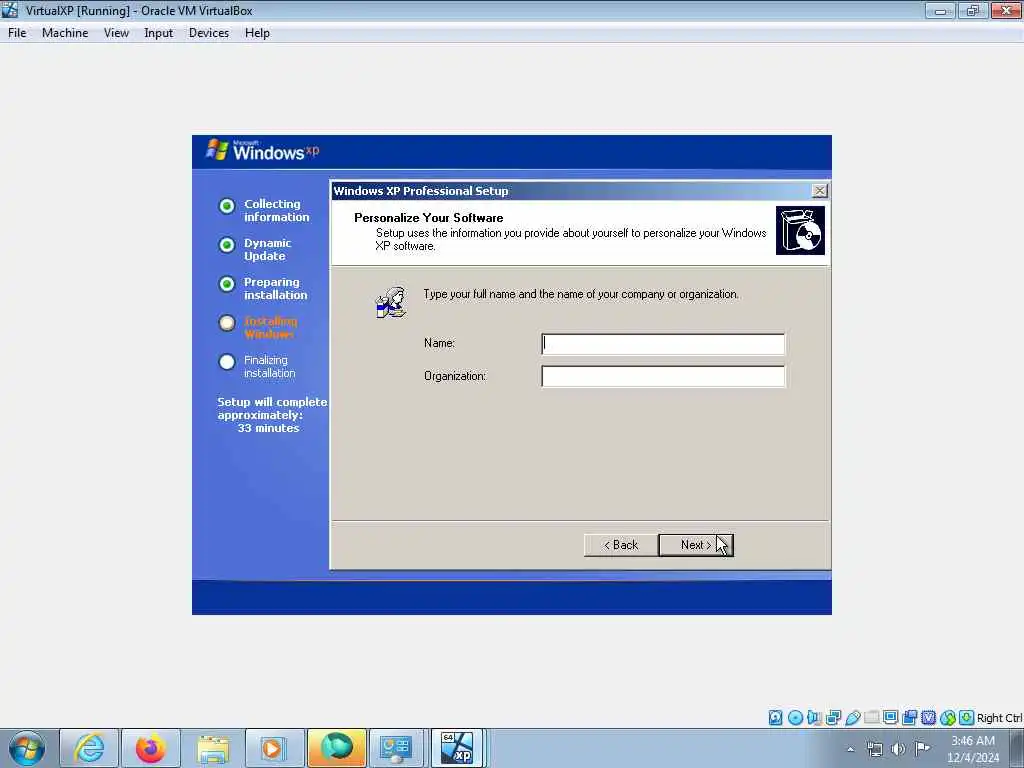The width and height of the screenshot is (1024, 768).
Task: Click the 'Finalizing installation' step label
Action: tap(270, 366)
